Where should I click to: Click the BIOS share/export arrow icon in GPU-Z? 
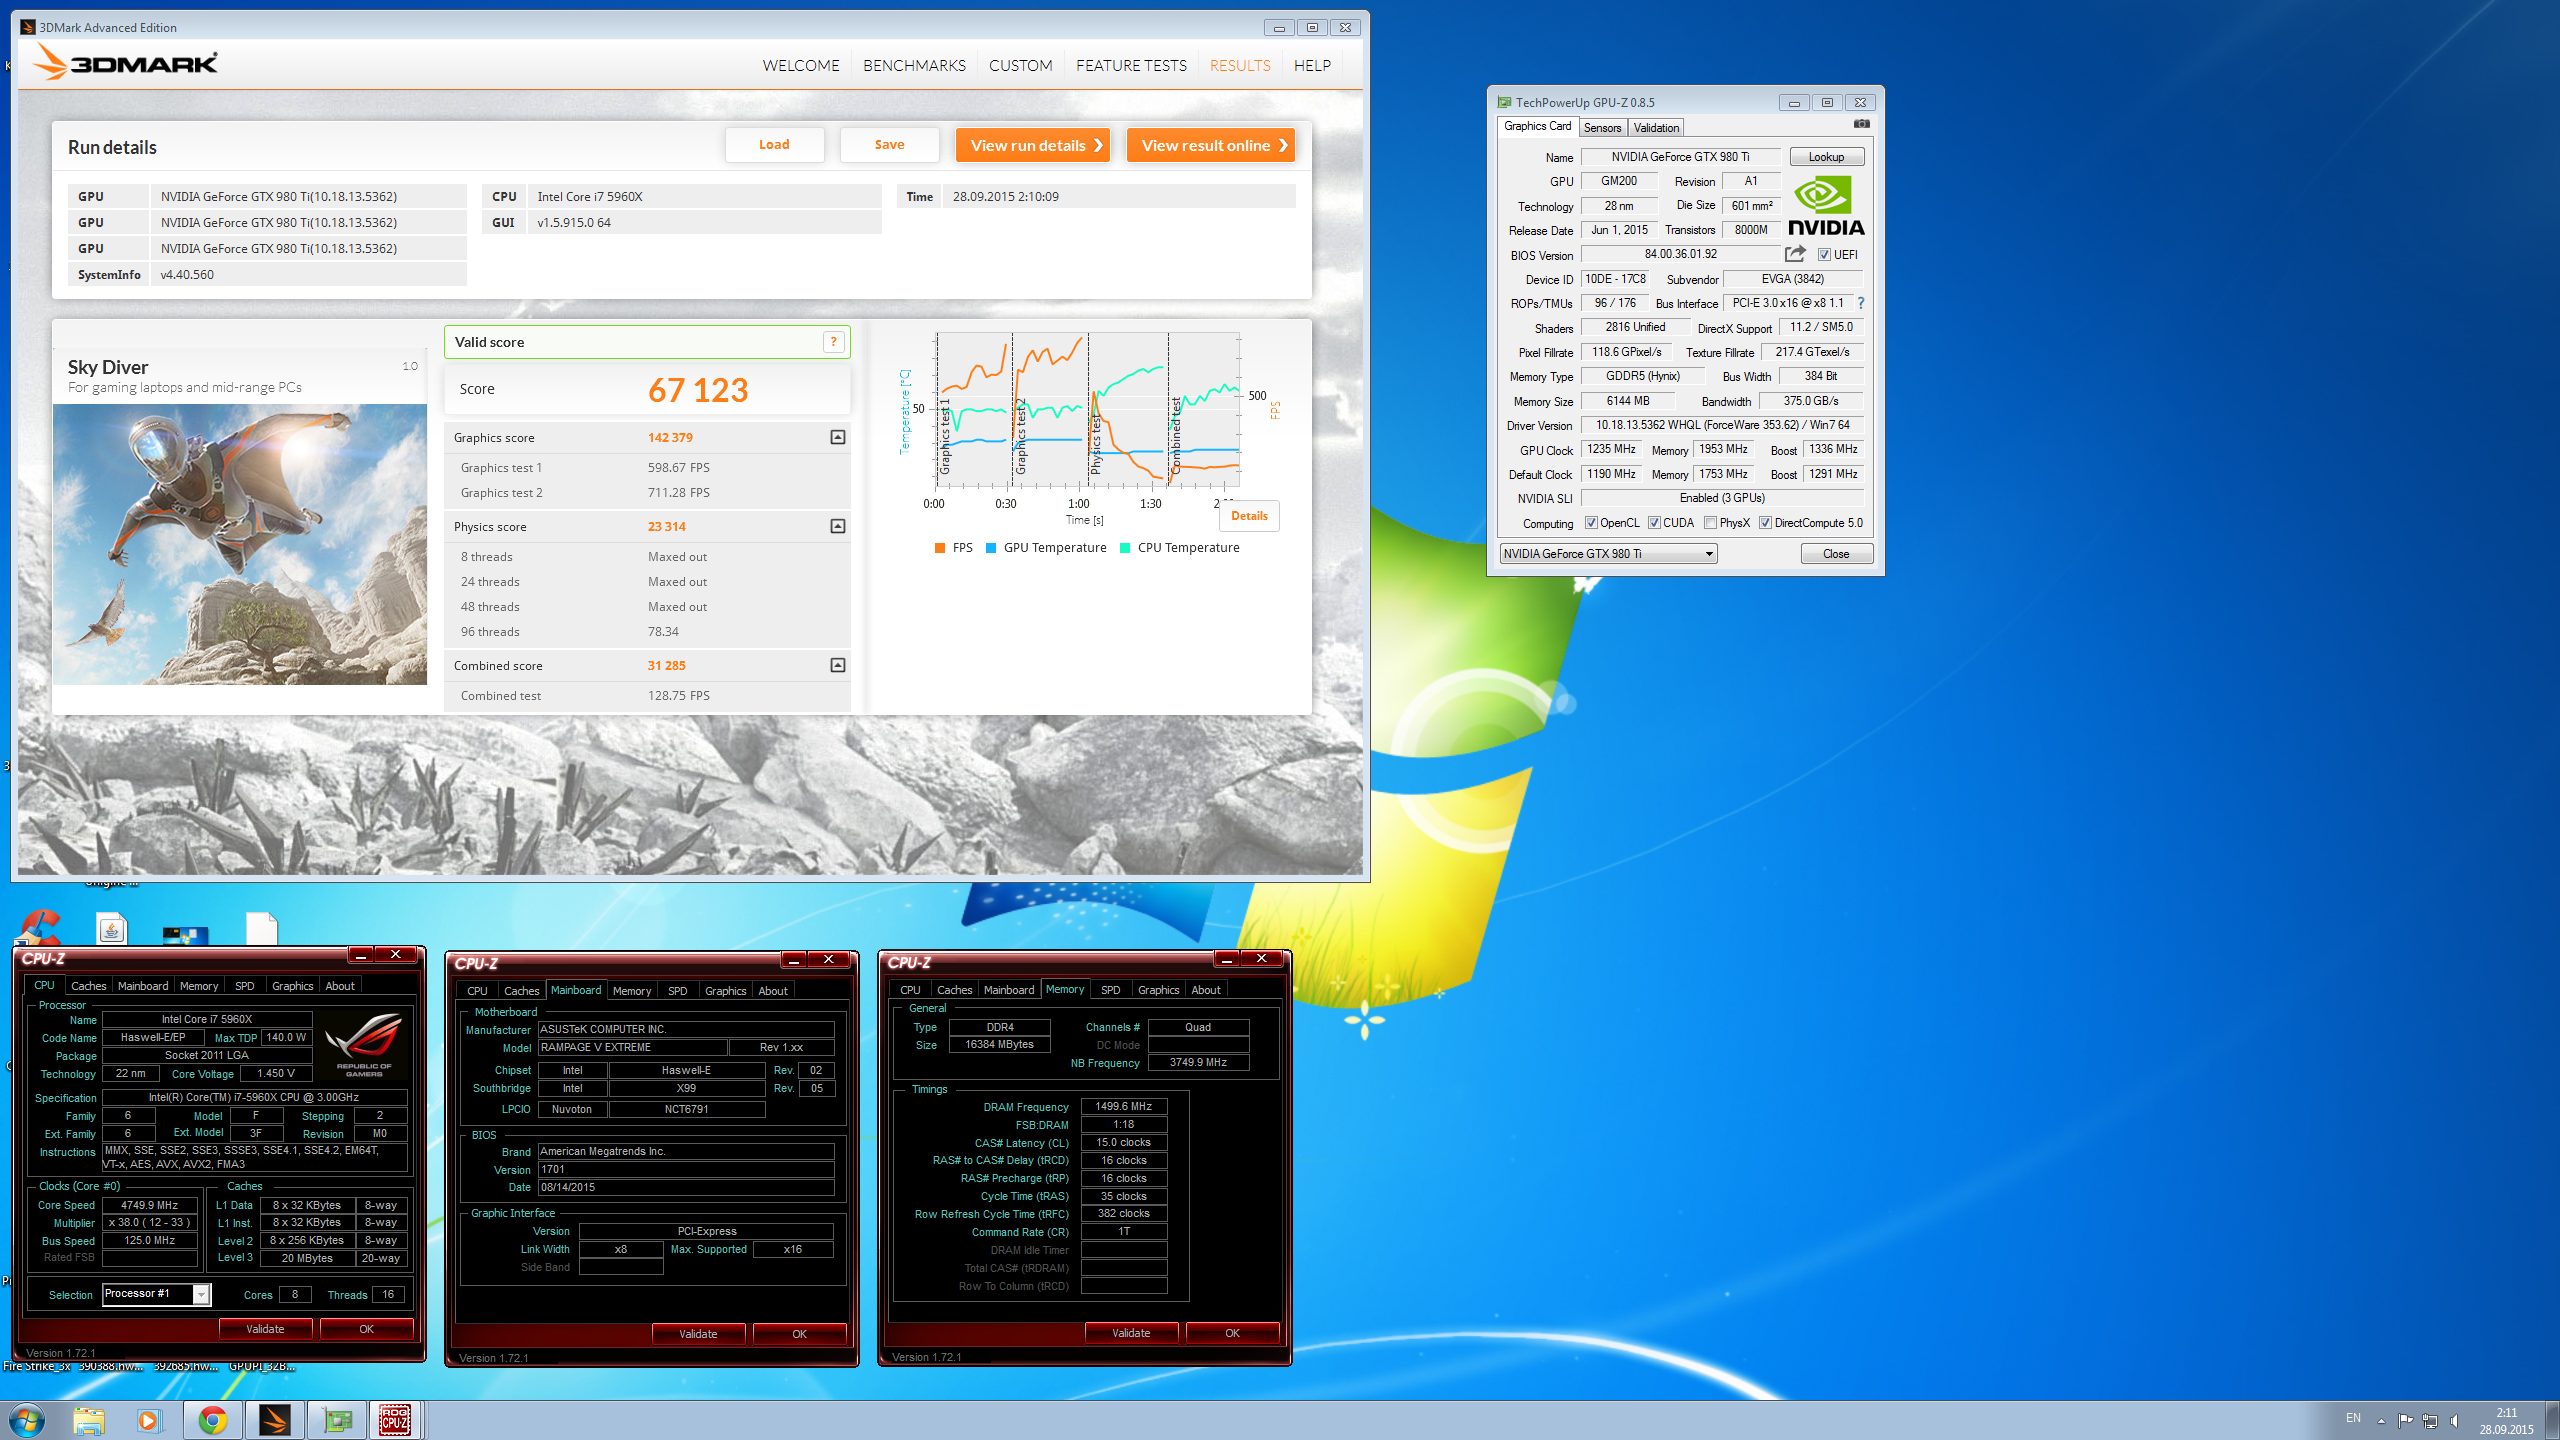click(x=1796, y=254)
